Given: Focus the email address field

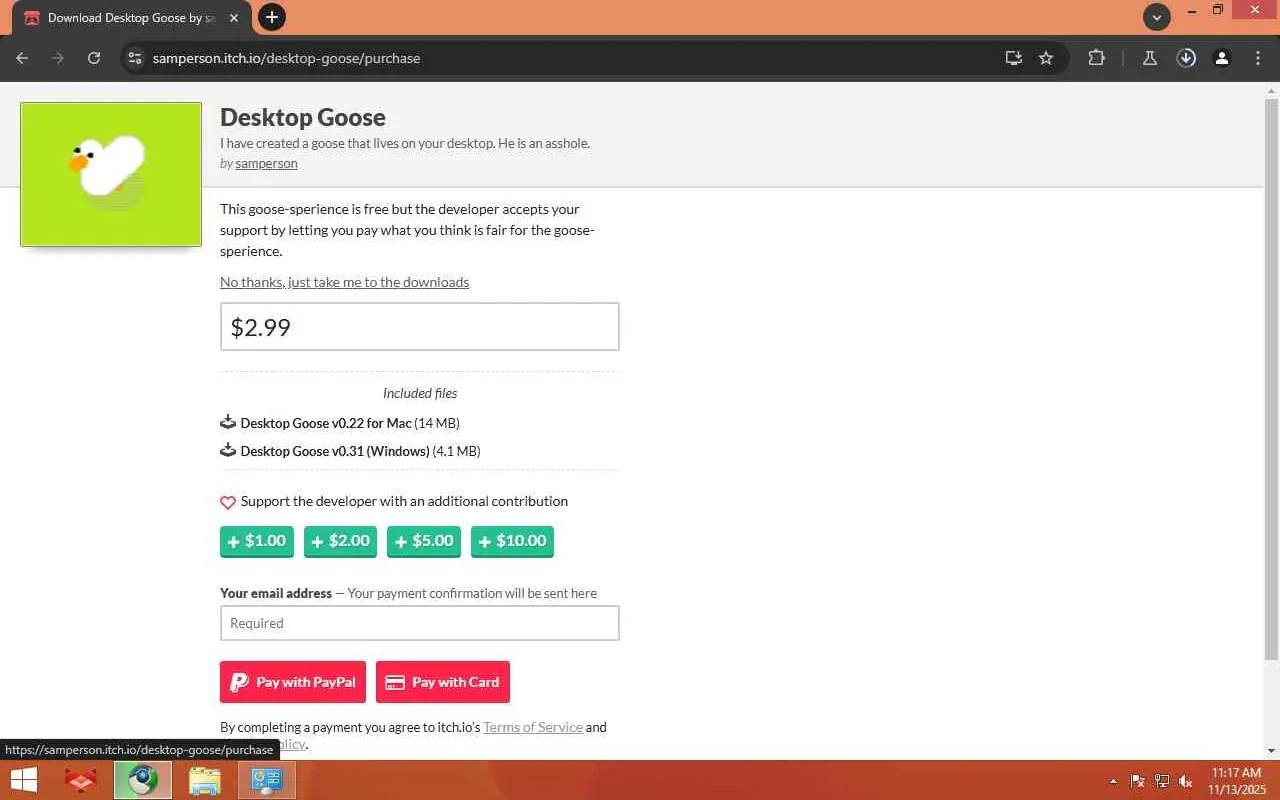Looking at the screenshot, I should click(x=420, y=623).
